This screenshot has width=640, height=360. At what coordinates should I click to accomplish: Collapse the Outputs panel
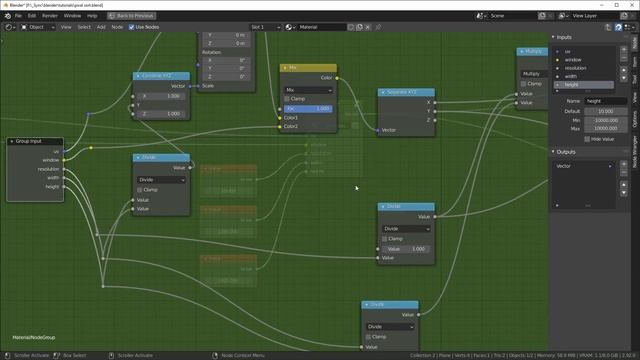[553, 152]
